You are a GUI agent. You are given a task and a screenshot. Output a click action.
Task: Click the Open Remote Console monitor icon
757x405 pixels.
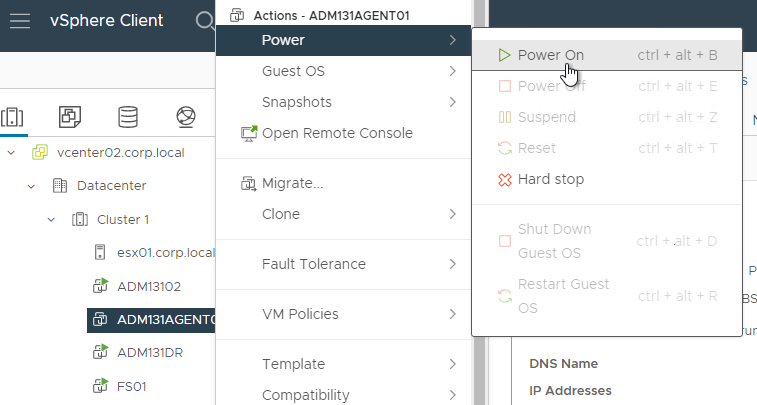pyautogui.click(x=249, y=134)
